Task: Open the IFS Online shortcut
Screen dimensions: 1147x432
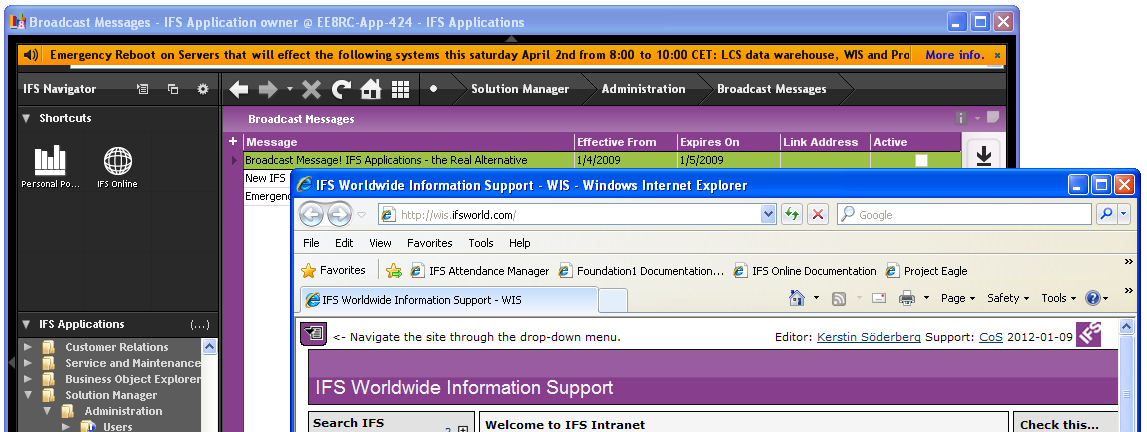Action: [117, 167]
